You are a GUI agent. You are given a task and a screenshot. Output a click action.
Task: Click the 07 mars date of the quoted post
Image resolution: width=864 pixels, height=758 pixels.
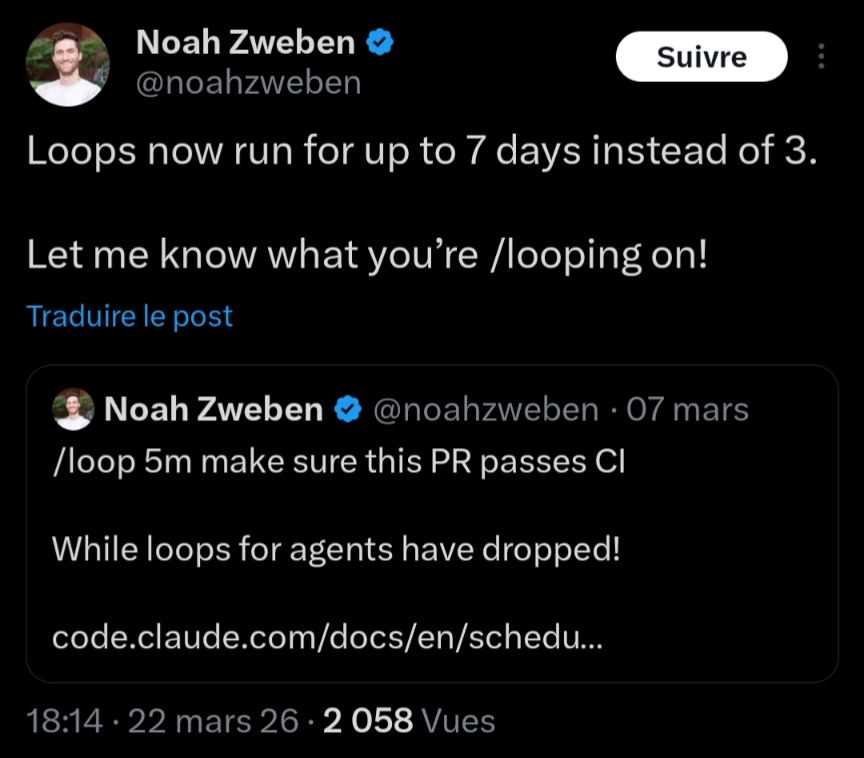click(x=687, y=409)
